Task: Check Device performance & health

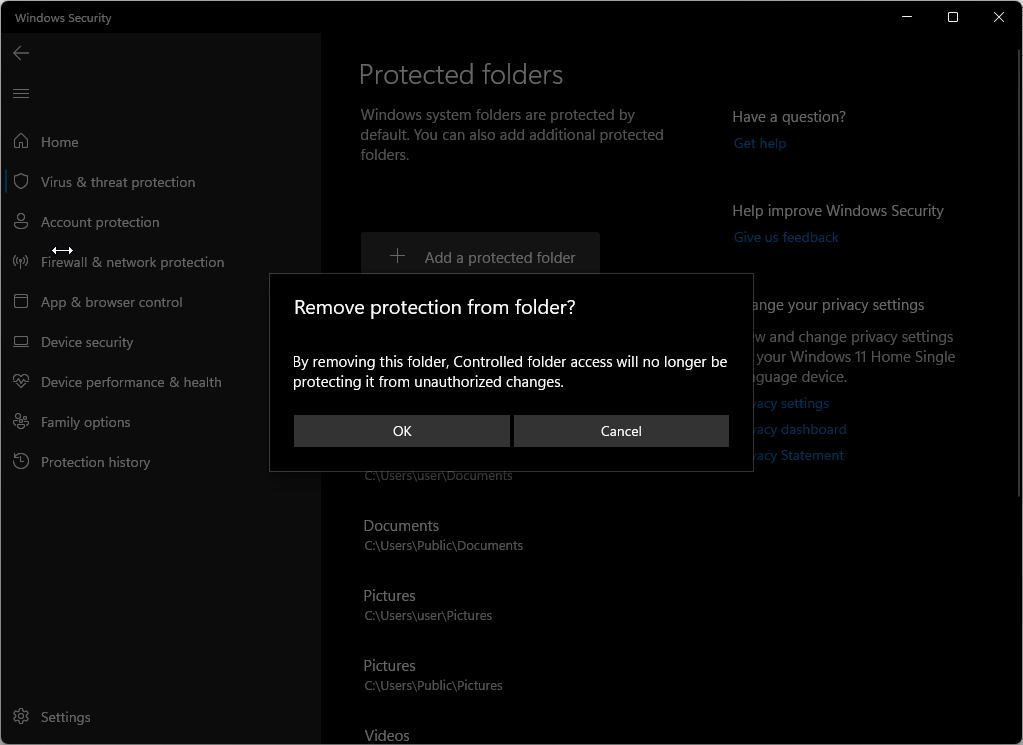Action: coord(133,381)
